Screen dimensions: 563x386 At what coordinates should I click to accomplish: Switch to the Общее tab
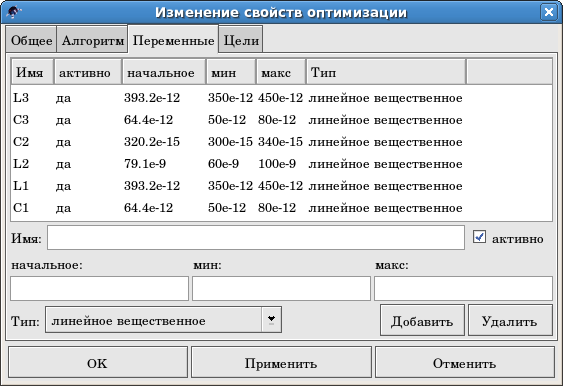tap(31, 40)
